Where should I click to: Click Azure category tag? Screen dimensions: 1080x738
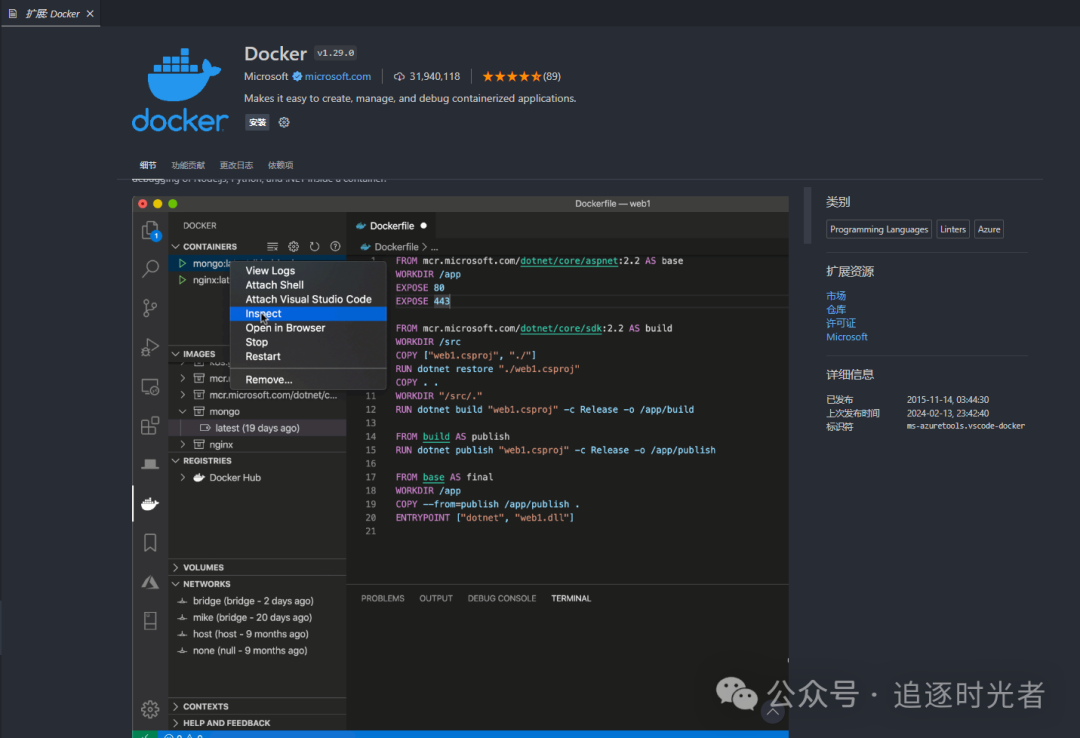tap(988, 229)
